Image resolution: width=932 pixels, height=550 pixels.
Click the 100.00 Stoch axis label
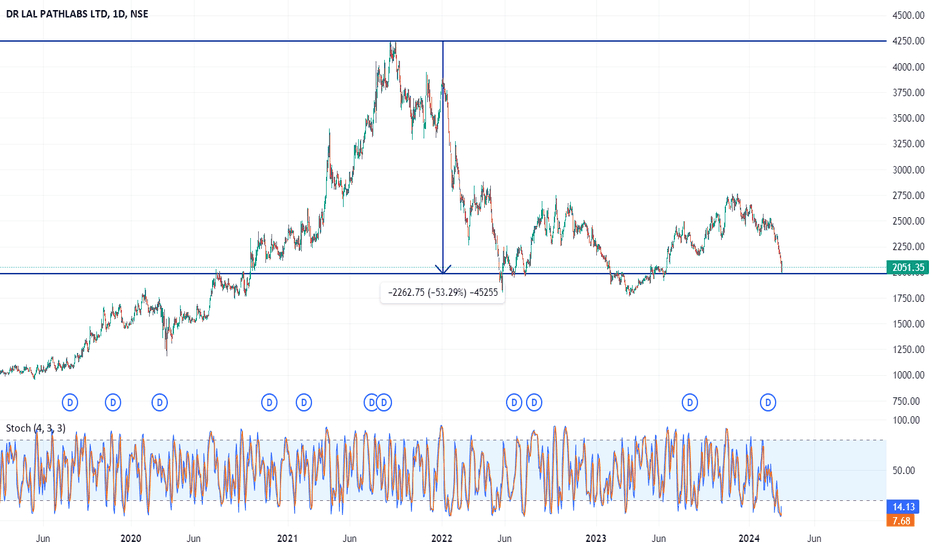(906, 420)
